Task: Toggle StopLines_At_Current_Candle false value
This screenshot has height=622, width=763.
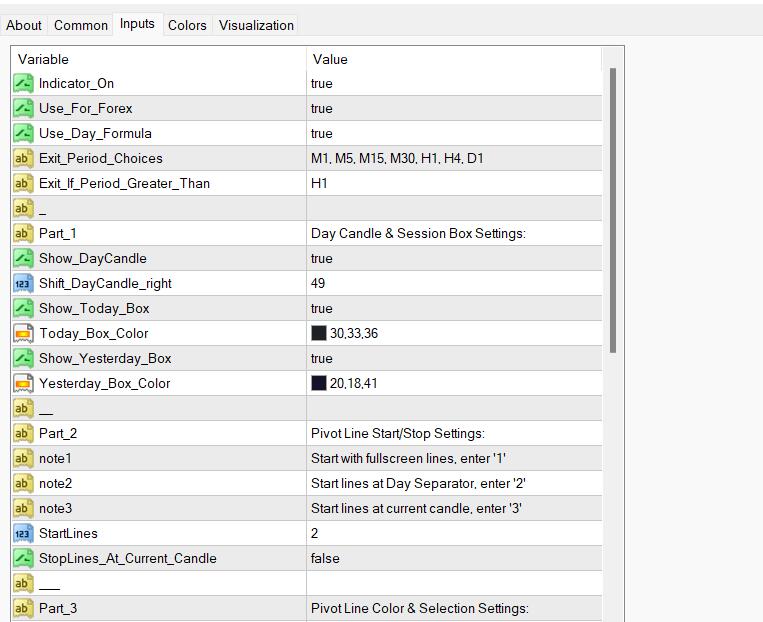Action: click(325, 558)
